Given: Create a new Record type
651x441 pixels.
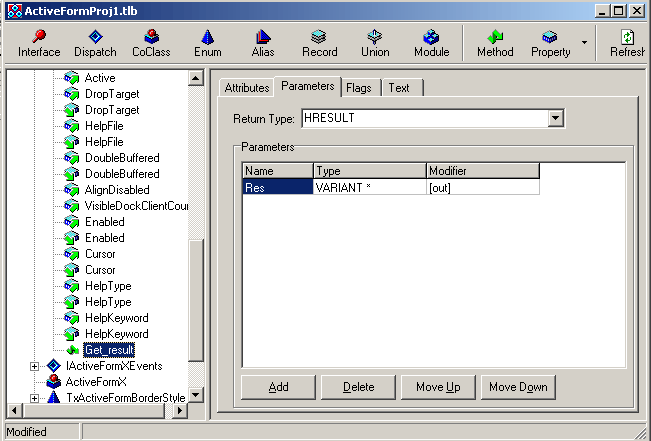Looking at the screenshot, I should click(x=319, y=43).
